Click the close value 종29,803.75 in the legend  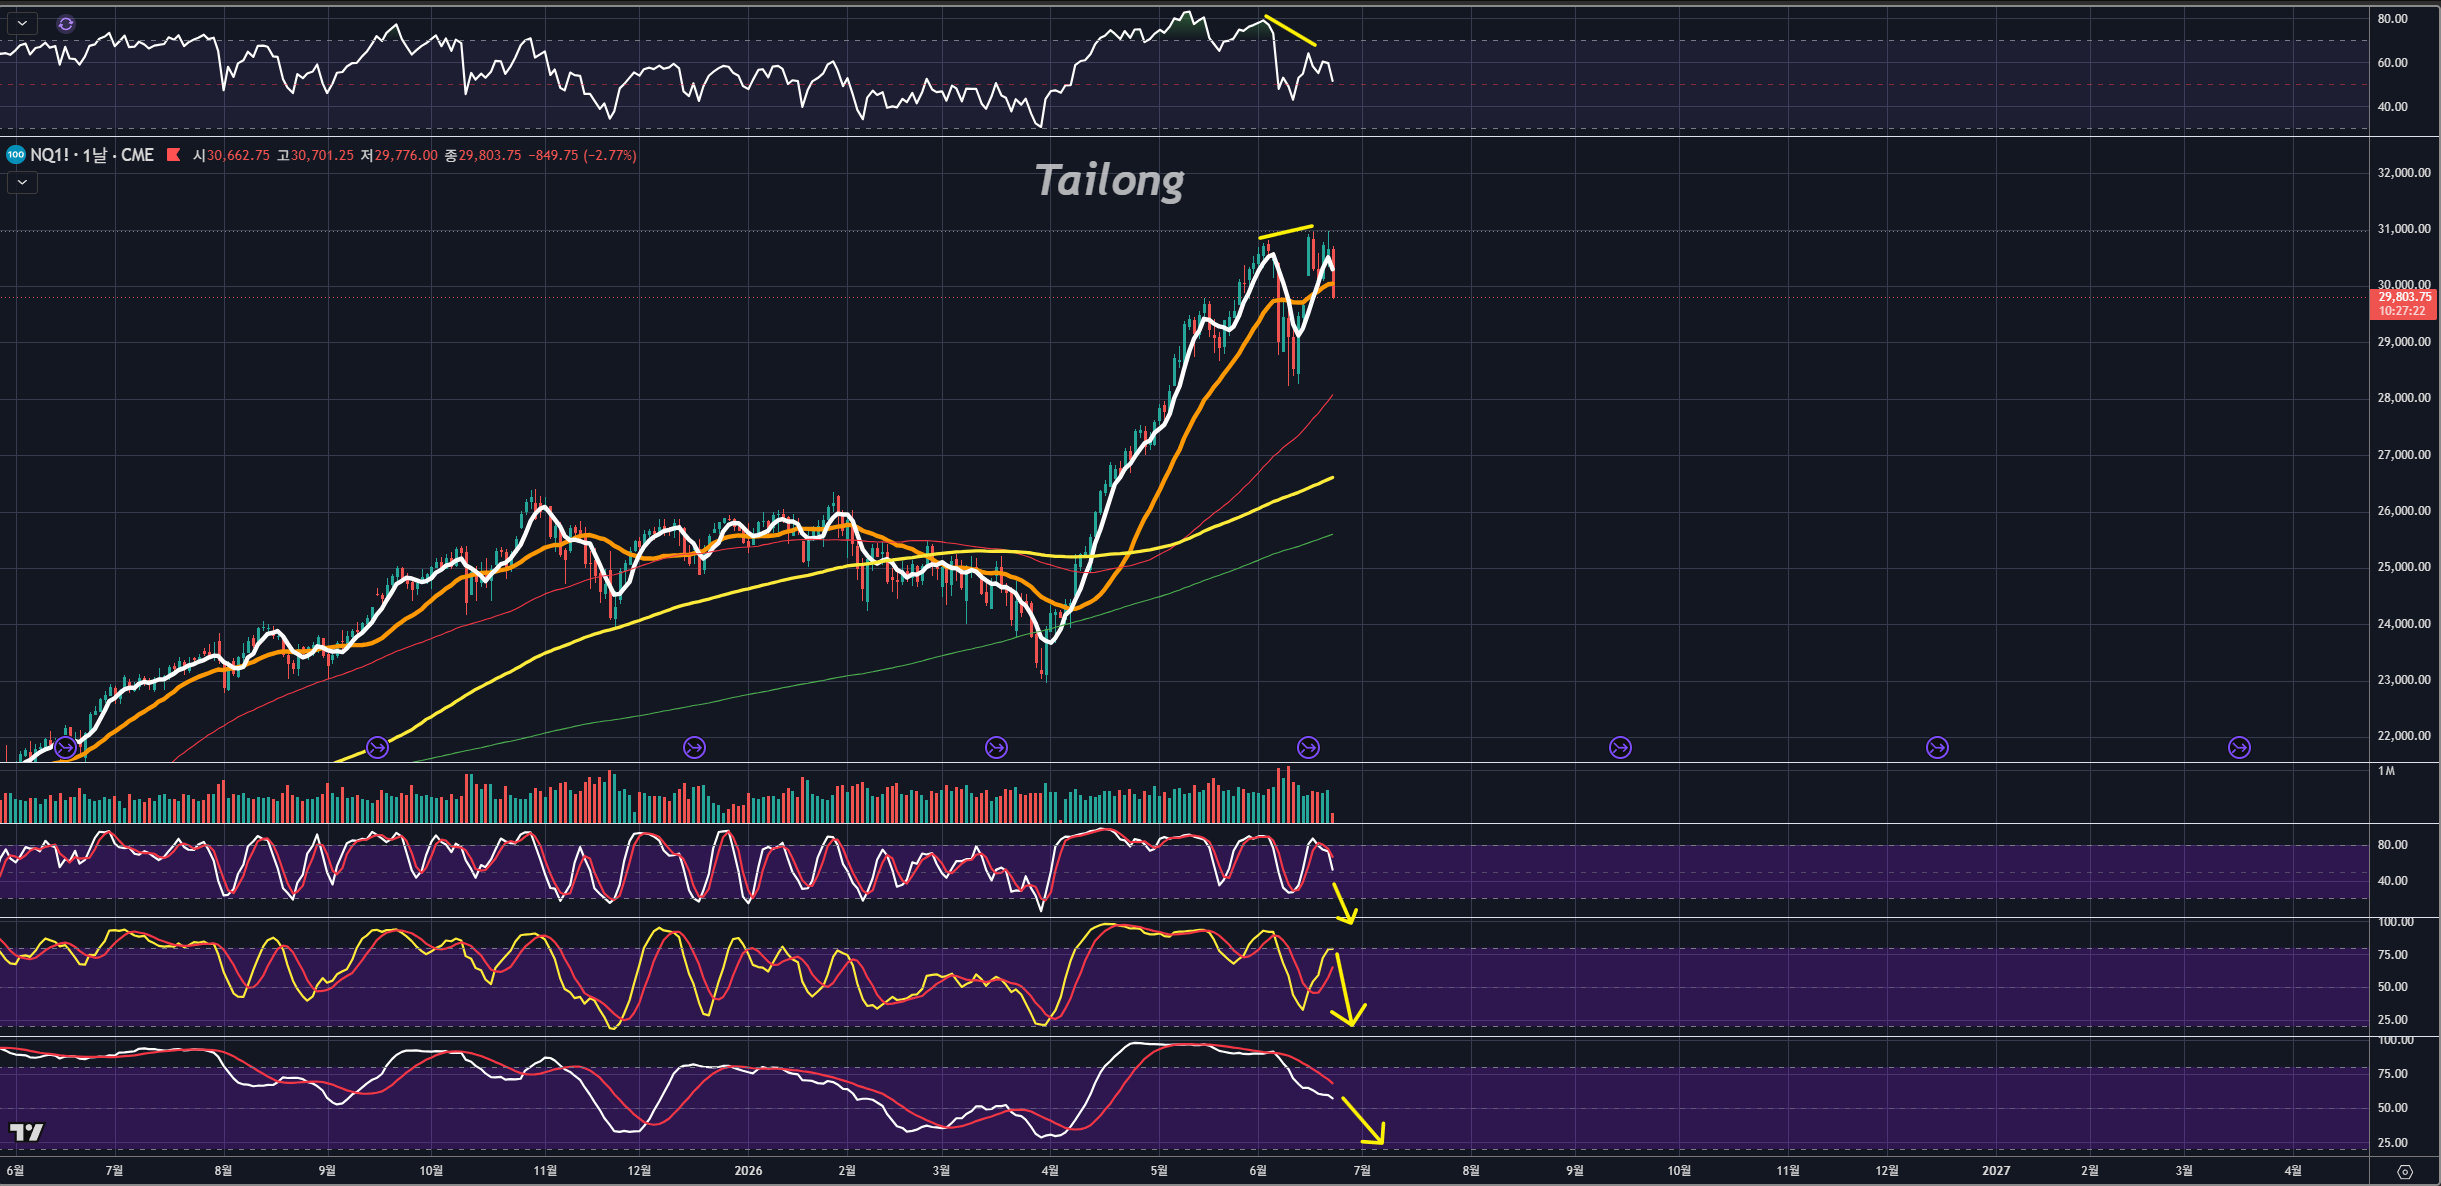483,155
